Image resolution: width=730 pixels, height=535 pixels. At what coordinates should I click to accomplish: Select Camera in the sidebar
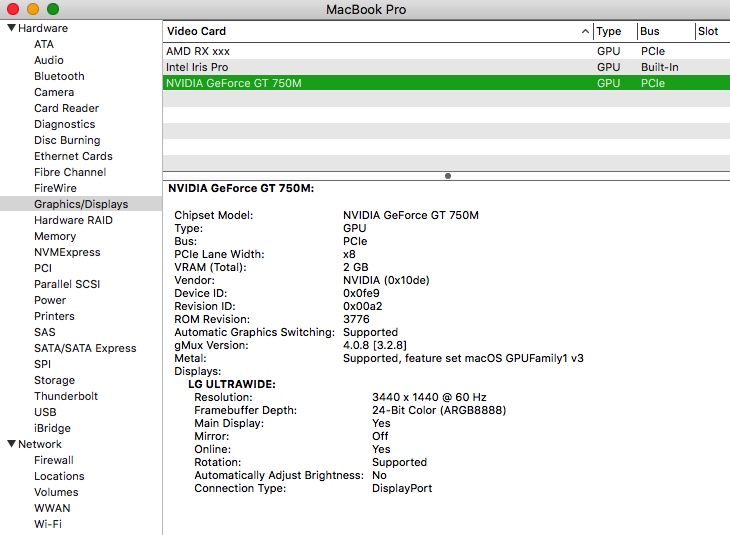pos(54,92)
